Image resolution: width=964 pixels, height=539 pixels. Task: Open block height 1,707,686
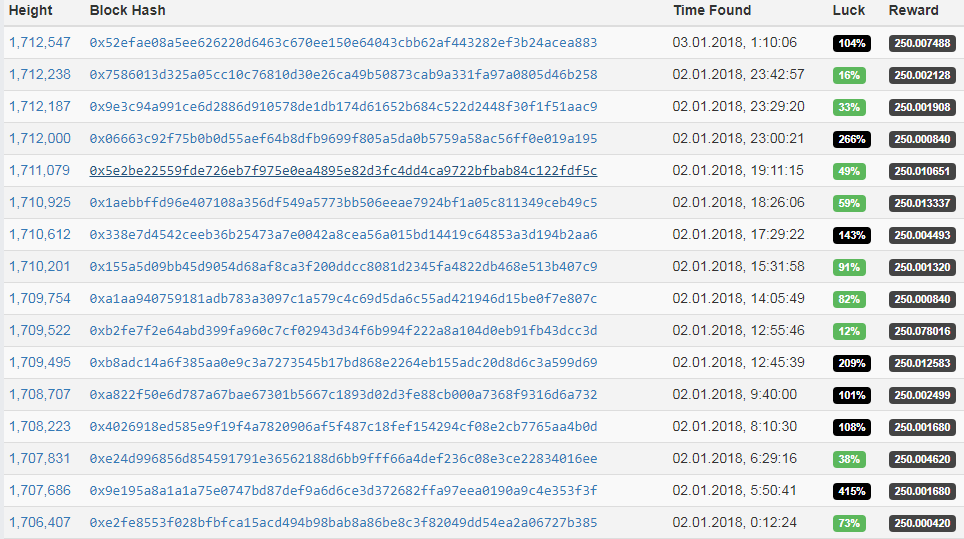(40, 491)
